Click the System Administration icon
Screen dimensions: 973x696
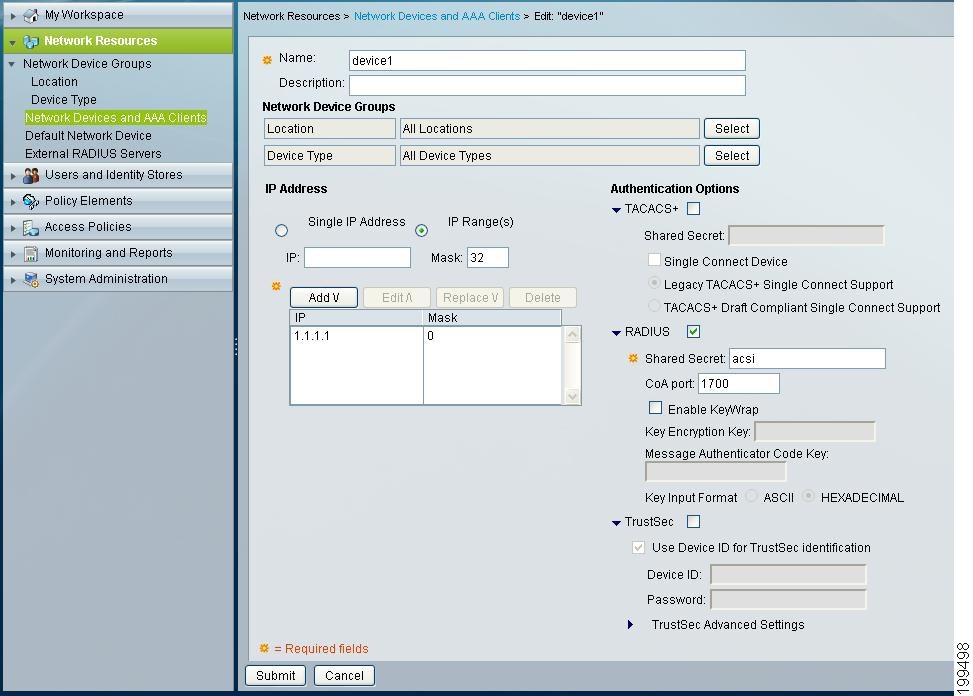point(31,279)
